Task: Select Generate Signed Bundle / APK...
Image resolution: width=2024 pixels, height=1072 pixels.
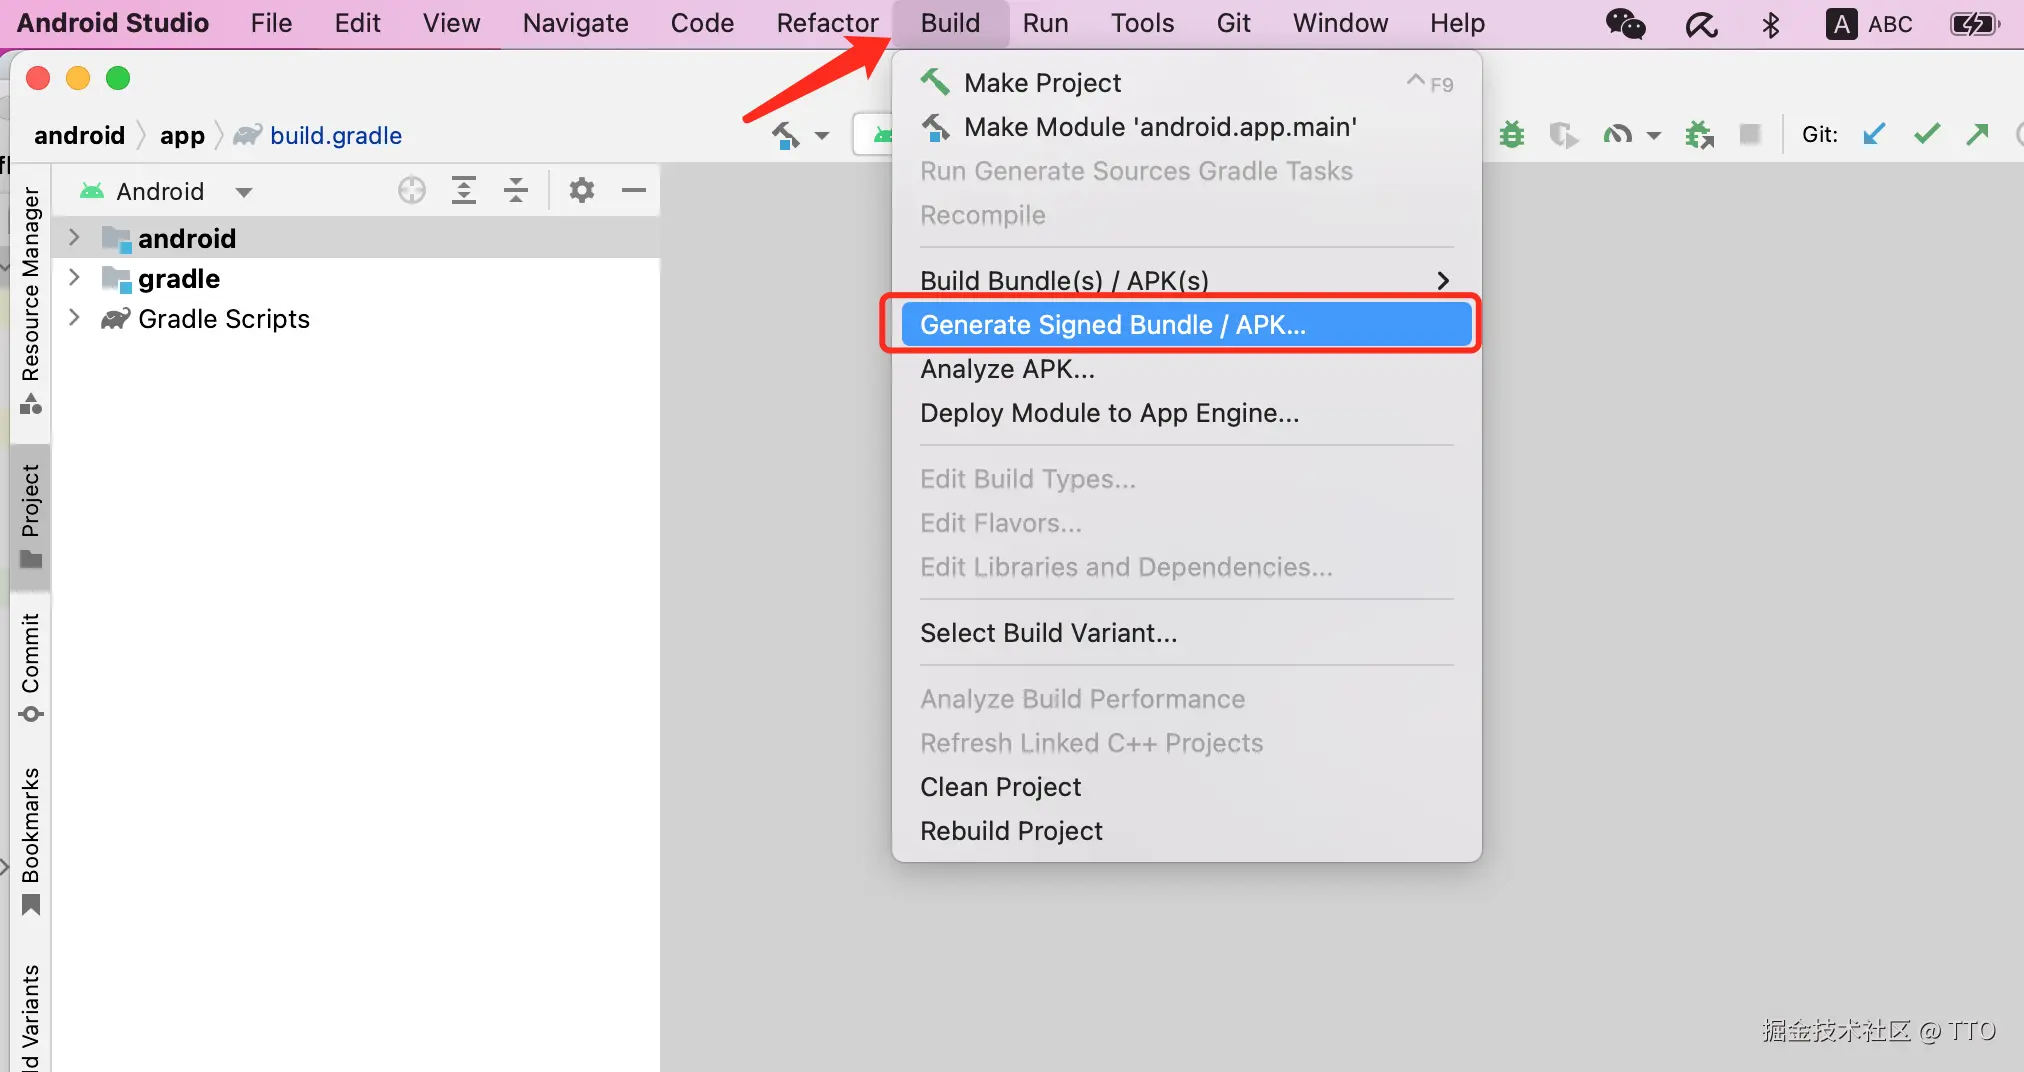Action: 1186,325
